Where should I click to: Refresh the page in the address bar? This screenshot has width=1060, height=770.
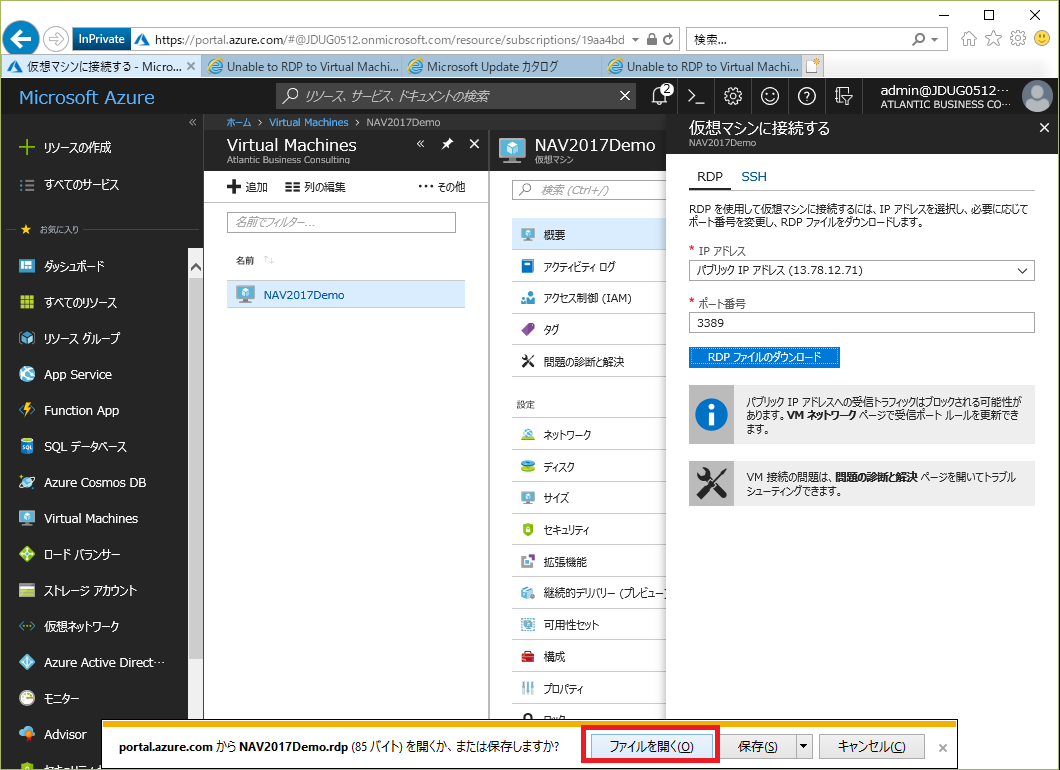(x=668, y=39)
